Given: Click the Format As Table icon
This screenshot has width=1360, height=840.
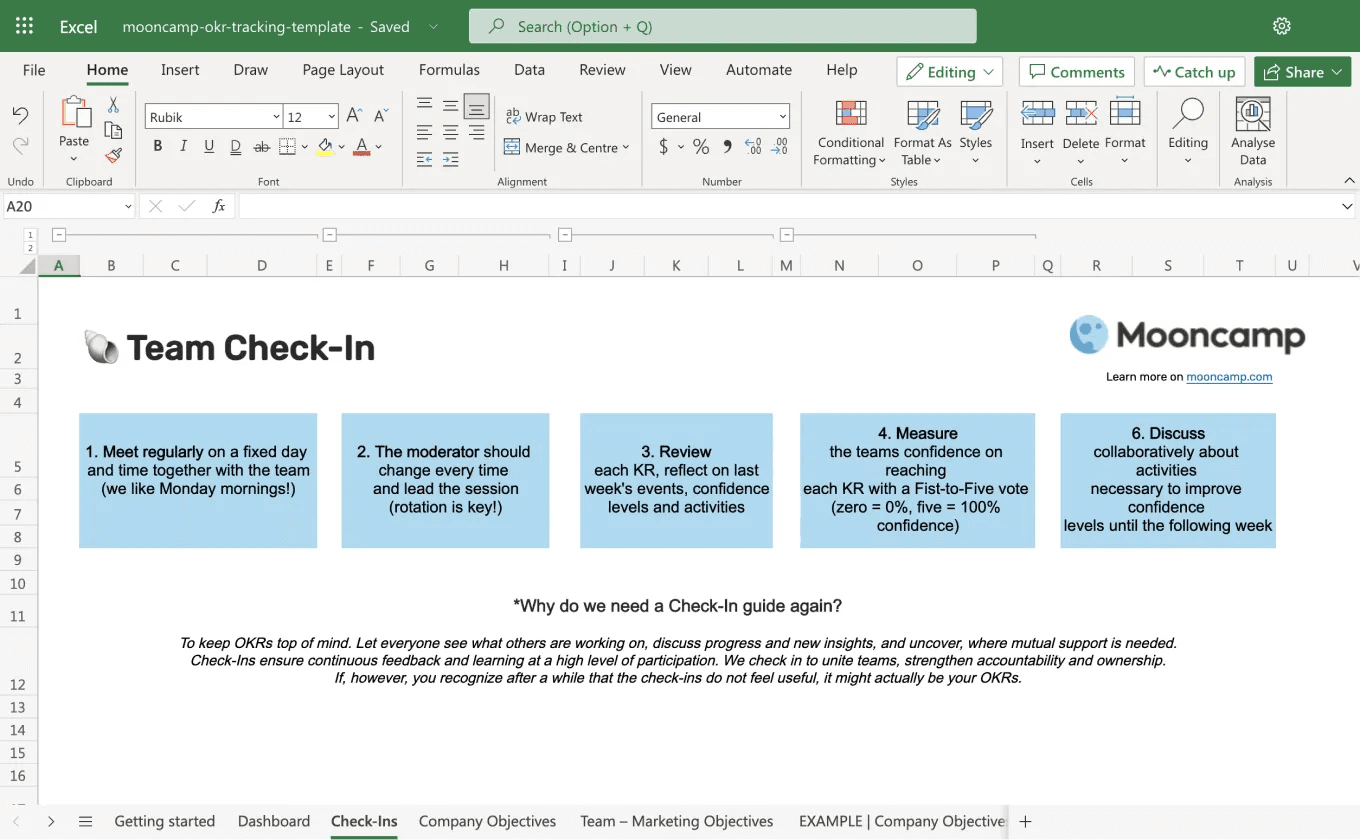Looking at the screenshot, I should click(920, 132).
